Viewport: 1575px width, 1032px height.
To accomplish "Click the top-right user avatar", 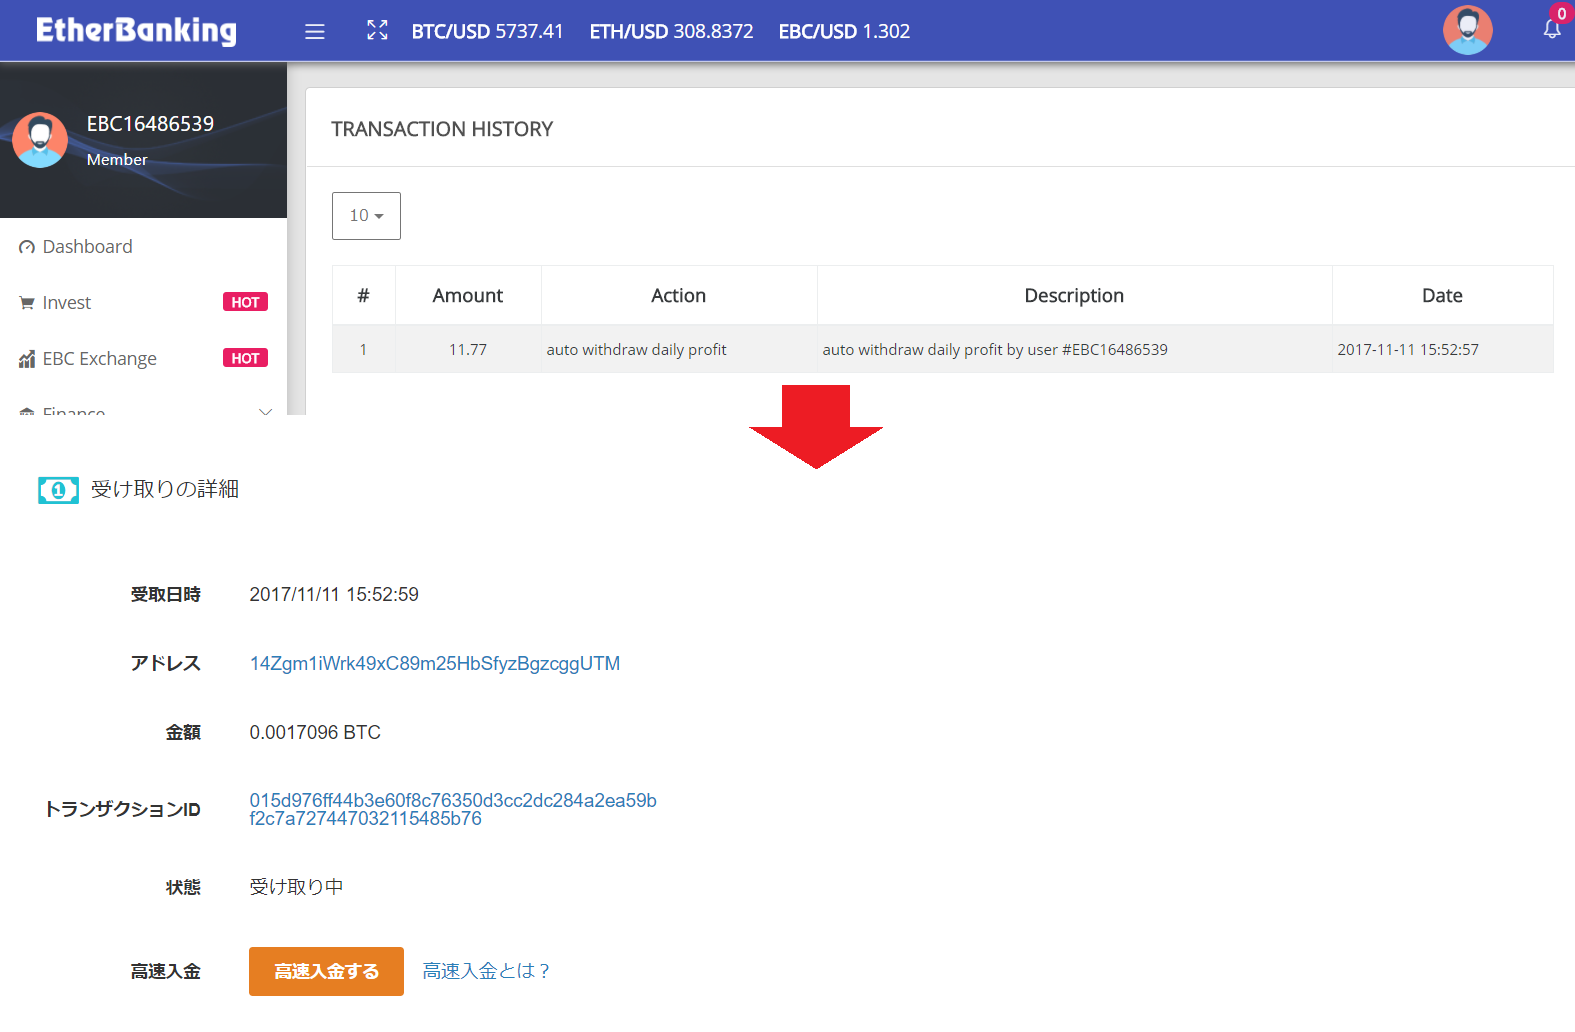I will pyautogui.click(x=1467, y=30).
